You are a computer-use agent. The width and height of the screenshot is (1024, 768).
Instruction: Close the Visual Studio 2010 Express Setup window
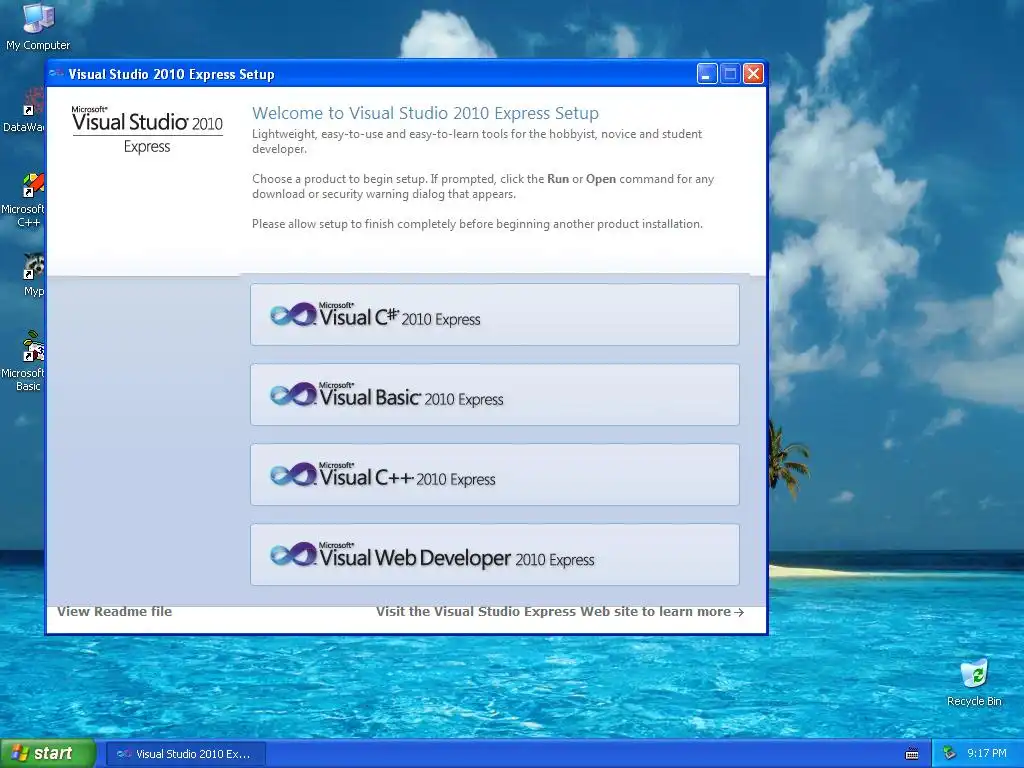click(x=754, y=74)
